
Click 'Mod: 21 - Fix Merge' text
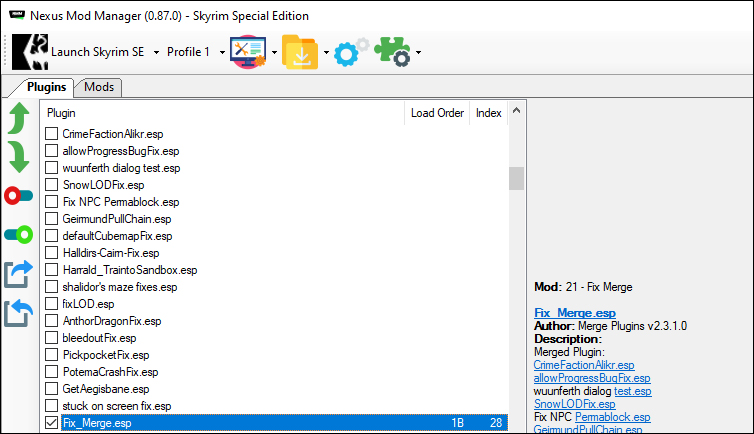tap(583, 287)
